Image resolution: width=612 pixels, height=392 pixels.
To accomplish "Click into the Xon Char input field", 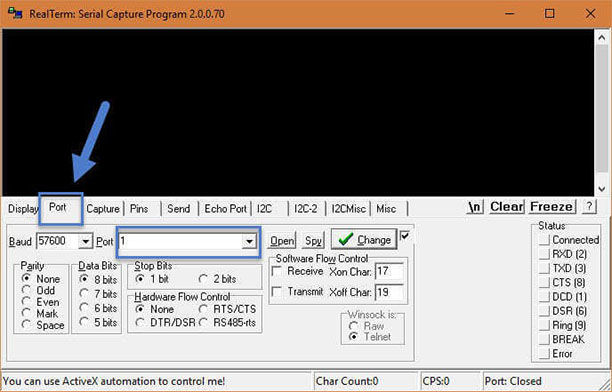I will point(389,271).
